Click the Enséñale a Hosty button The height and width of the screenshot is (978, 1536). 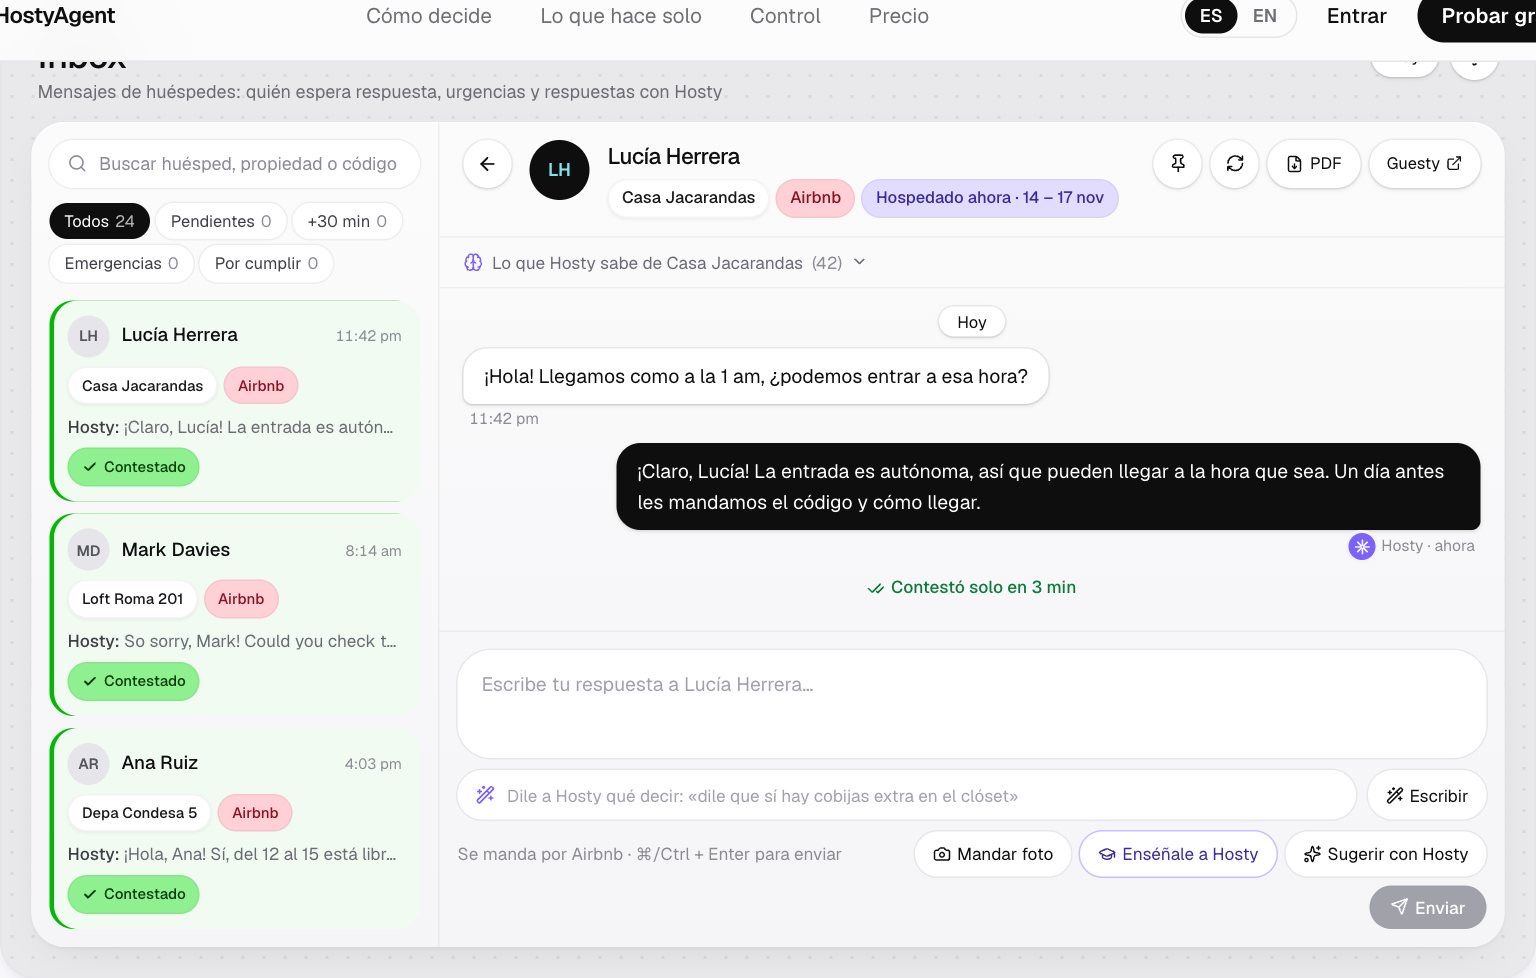[1178, 854]
